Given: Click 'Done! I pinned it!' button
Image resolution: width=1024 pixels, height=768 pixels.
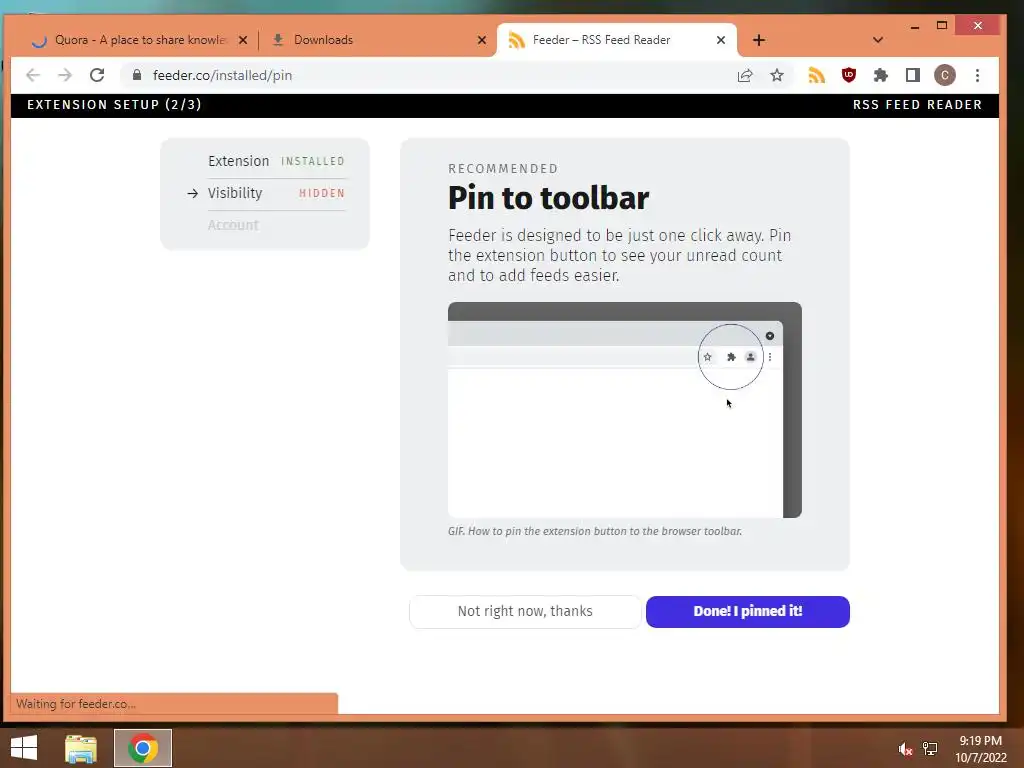Looking at the screenshot, I should pos(748,611).
